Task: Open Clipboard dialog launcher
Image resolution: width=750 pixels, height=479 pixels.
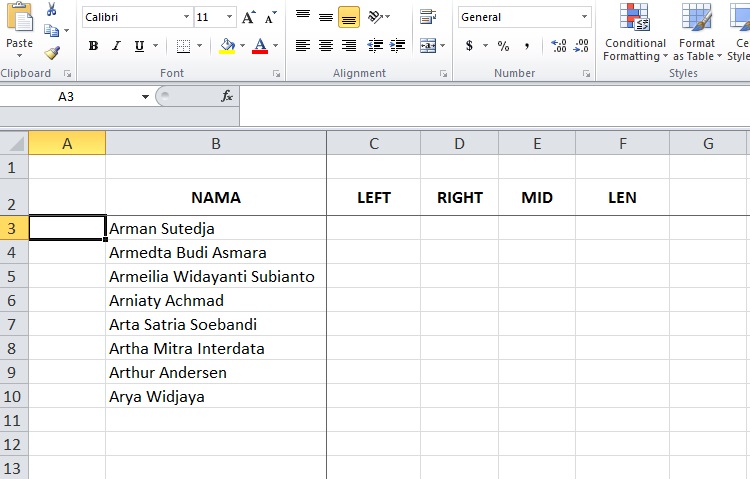Action: tap(67, 74)
